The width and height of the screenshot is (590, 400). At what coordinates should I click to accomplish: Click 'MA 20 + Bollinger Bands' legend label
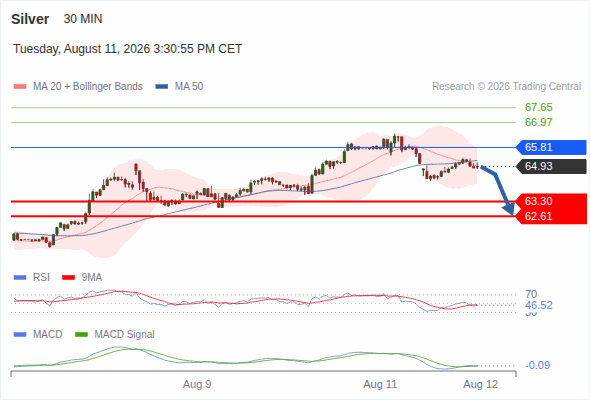pos(88,87)
